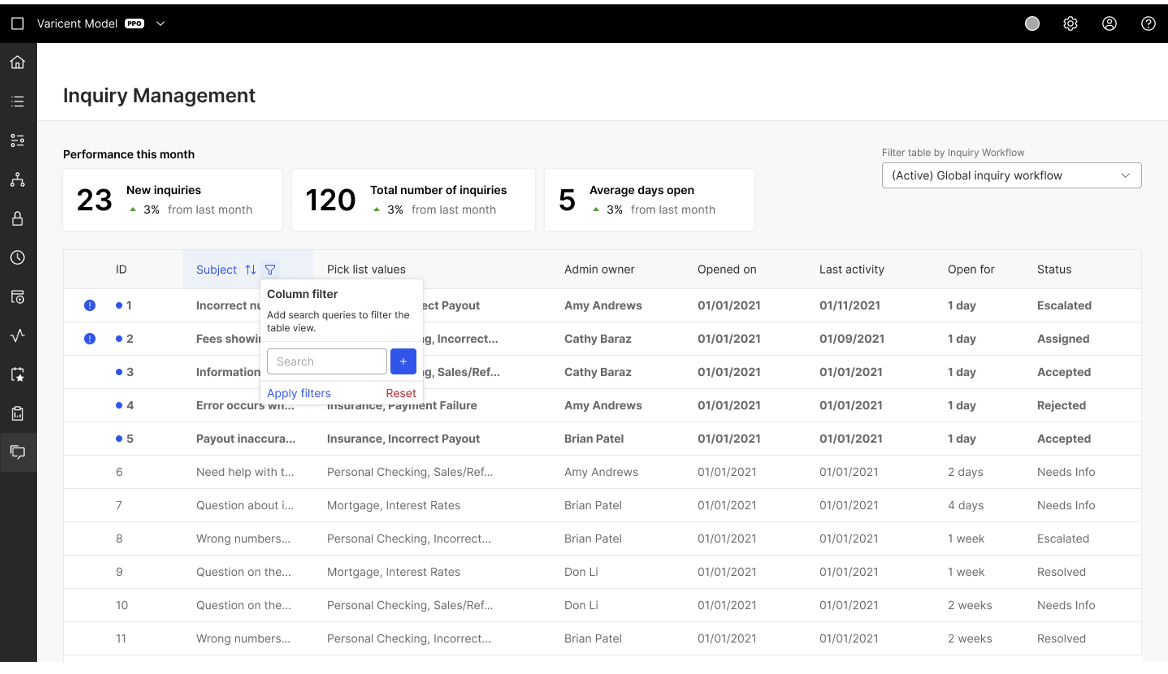Click the lock icon in the sidebar
Screen dimensions: 1168x674
point(17,219)
